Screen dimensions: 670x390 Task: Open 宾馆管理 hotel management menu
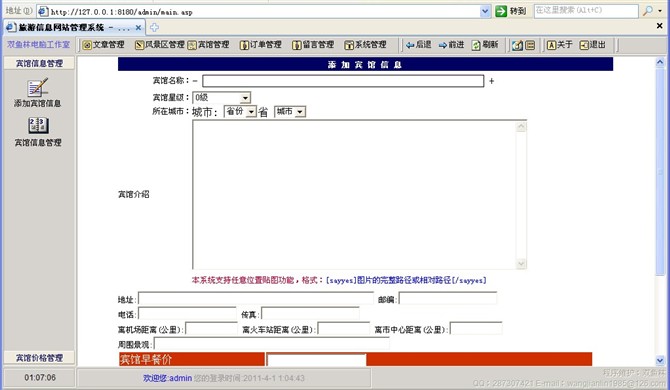[209, 44]
